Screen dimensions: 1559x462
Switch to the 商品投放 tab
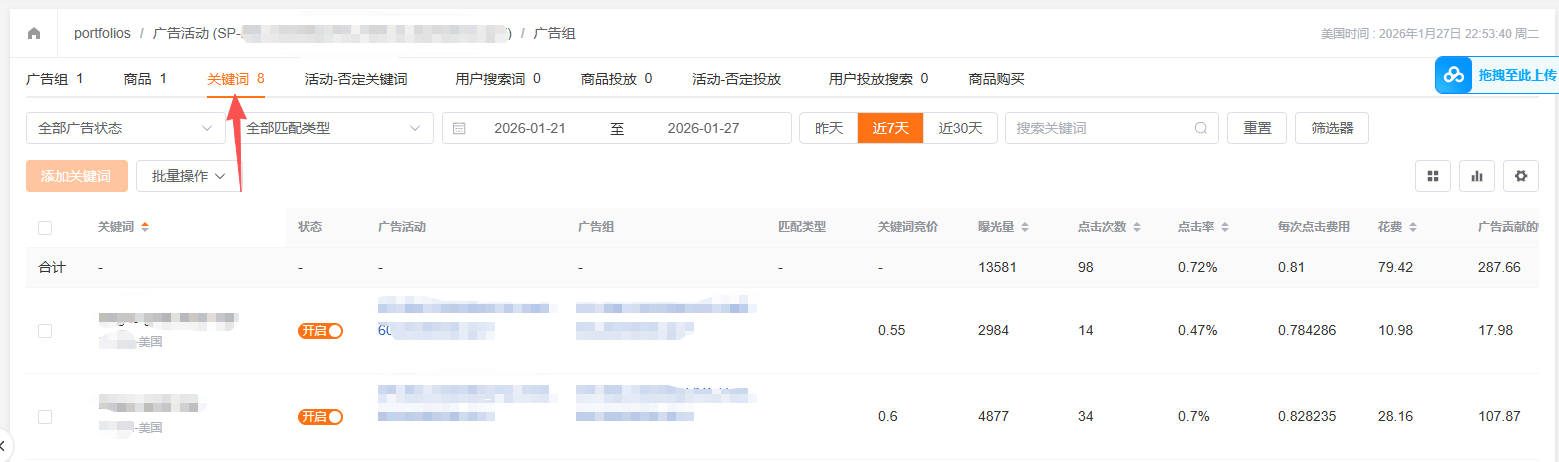(x=616, y=79)
